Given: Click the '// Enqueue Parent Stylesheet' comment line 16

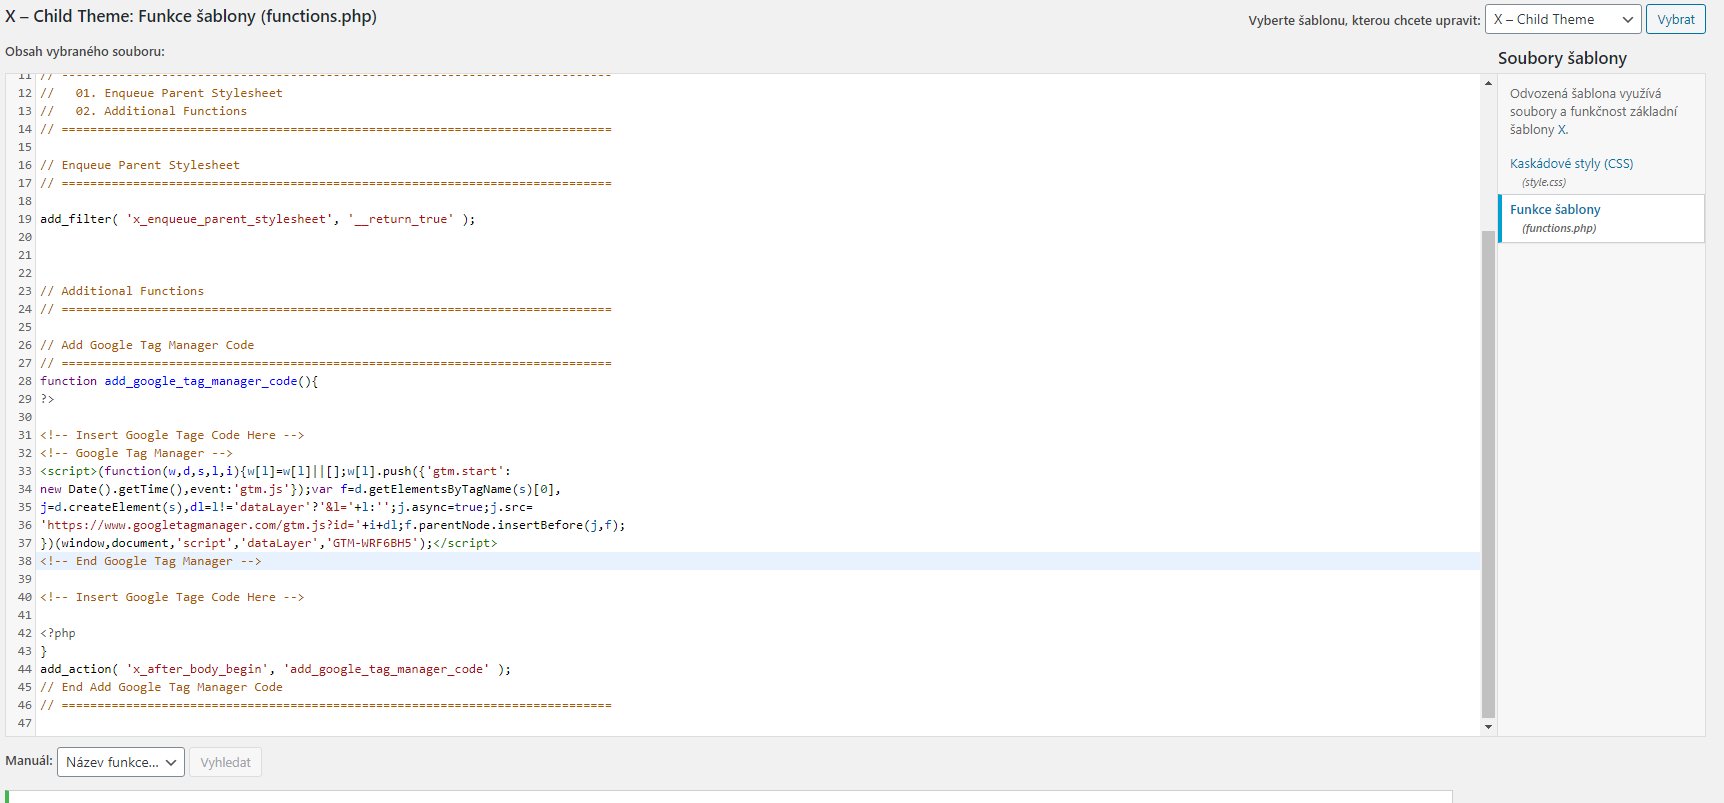Looking at the screenshot, I should pos(140,165).
